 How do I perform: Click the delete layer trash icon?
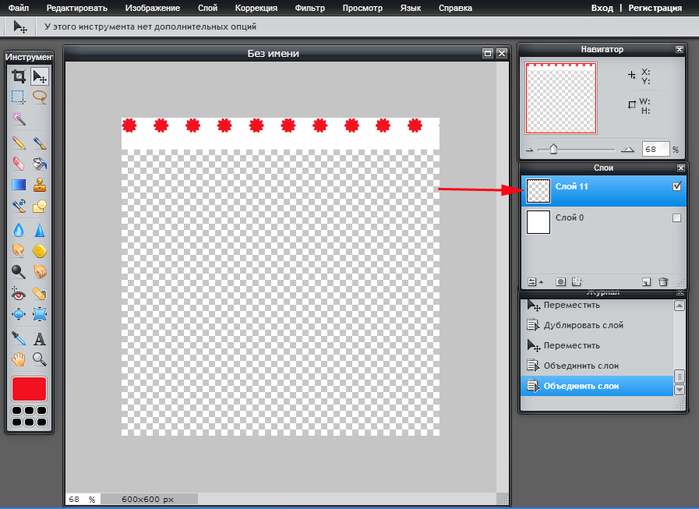tap(663, 282)
